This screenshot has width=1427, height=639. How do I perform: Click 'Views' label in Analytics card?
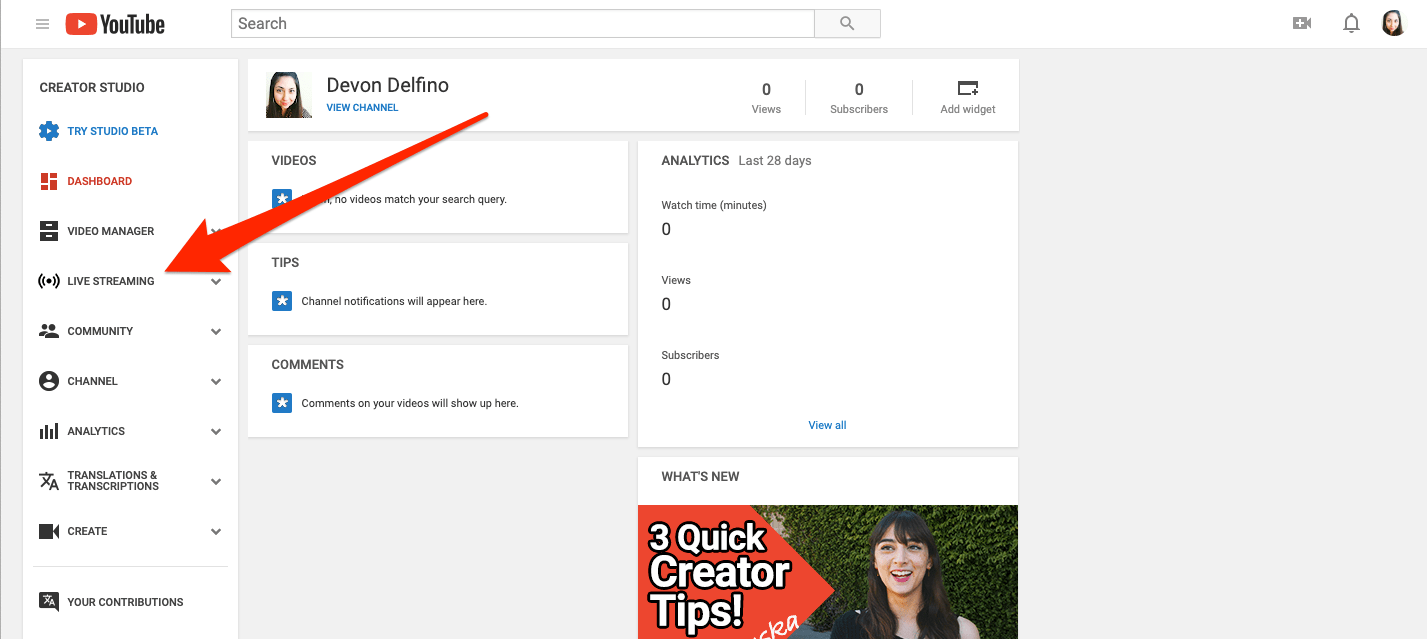[677, 280]
